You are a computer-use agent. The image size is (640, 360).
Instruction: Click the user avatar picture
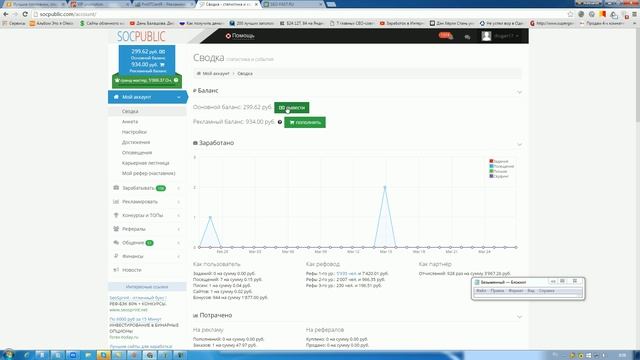[486, 36]
